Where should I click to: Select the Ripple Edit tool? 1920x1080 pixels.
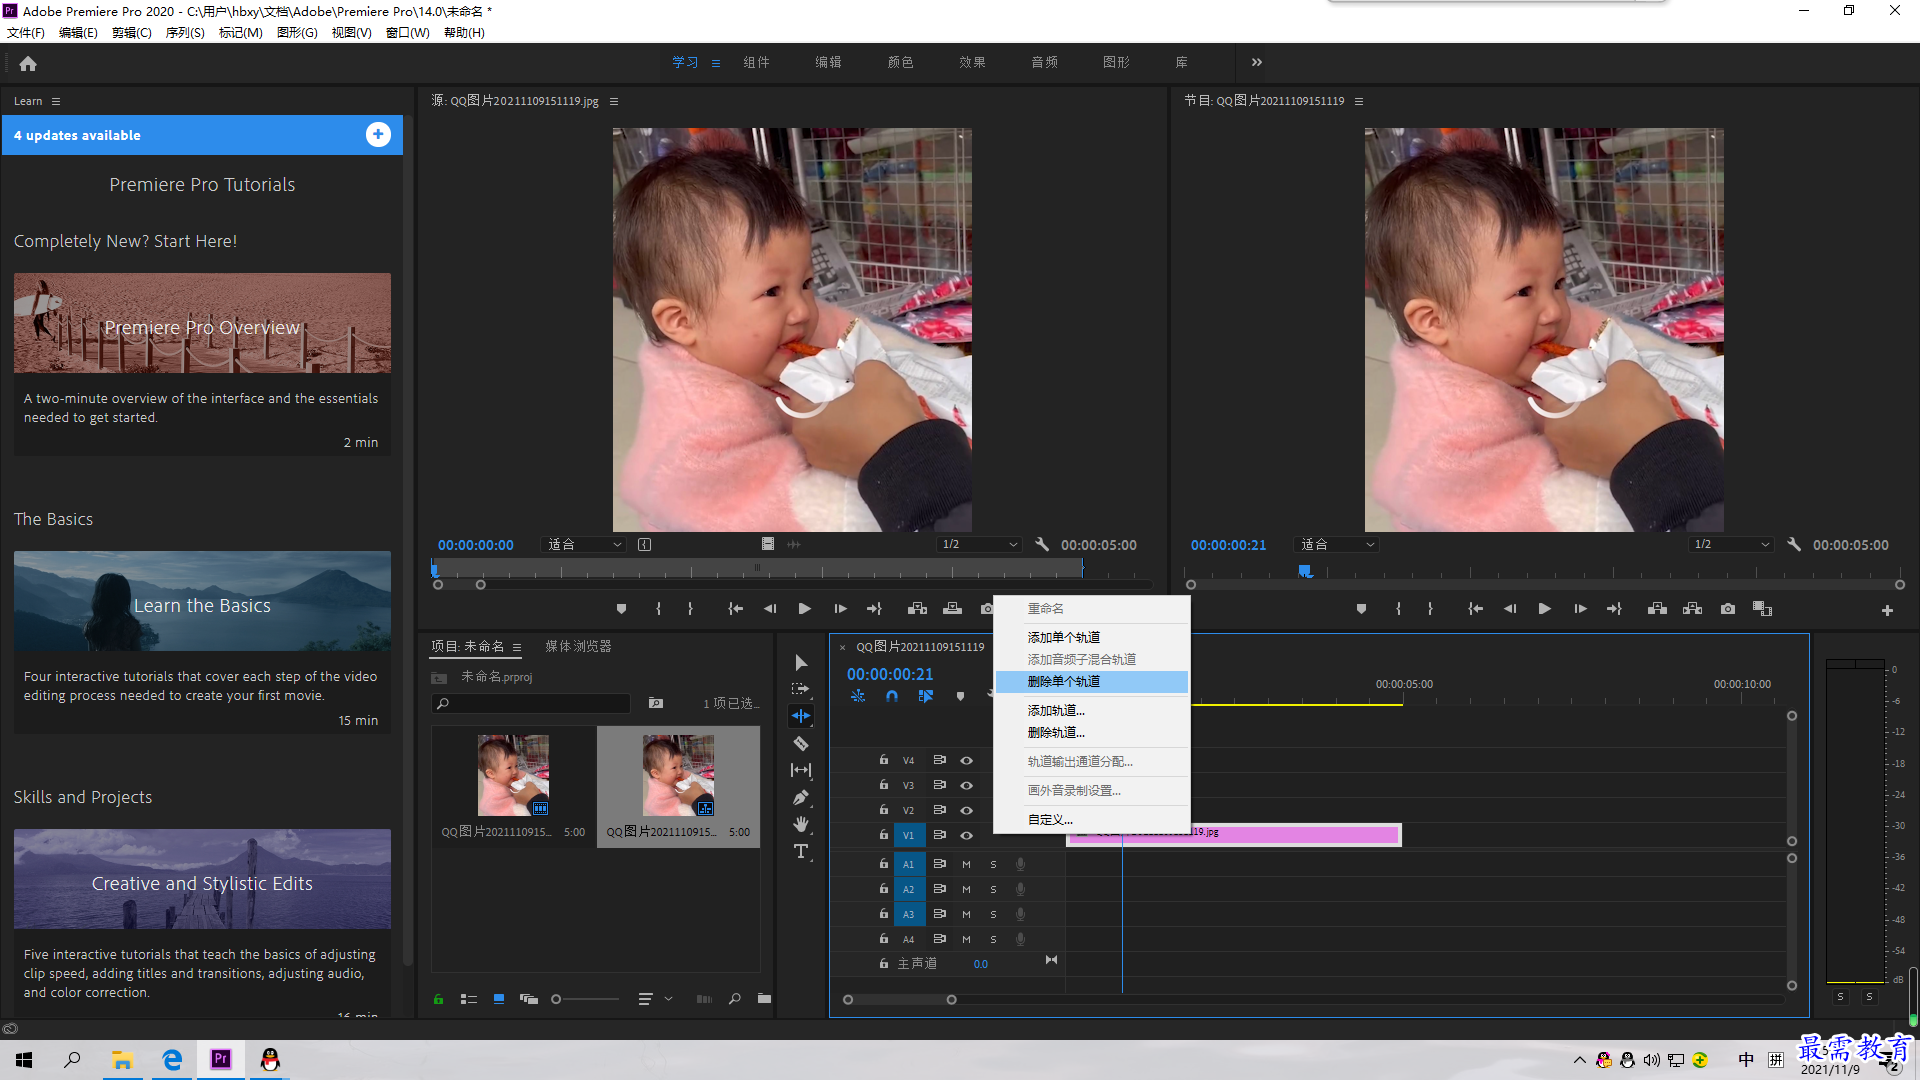point(801,716)
